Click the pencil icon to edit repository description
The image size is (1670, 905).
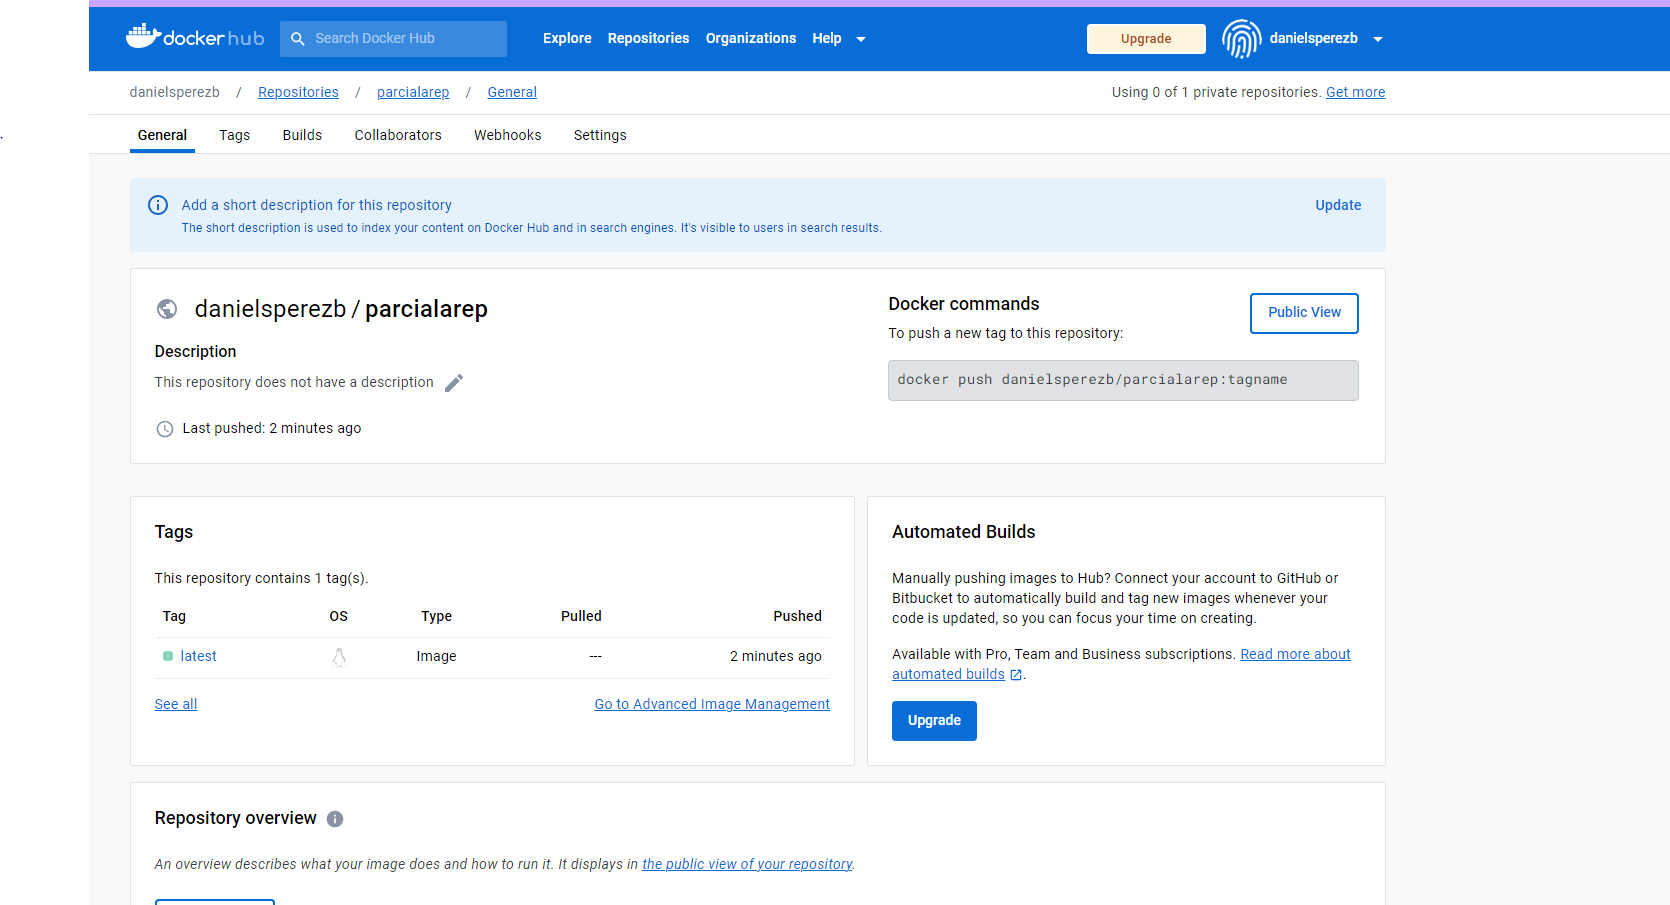[454, 382]
